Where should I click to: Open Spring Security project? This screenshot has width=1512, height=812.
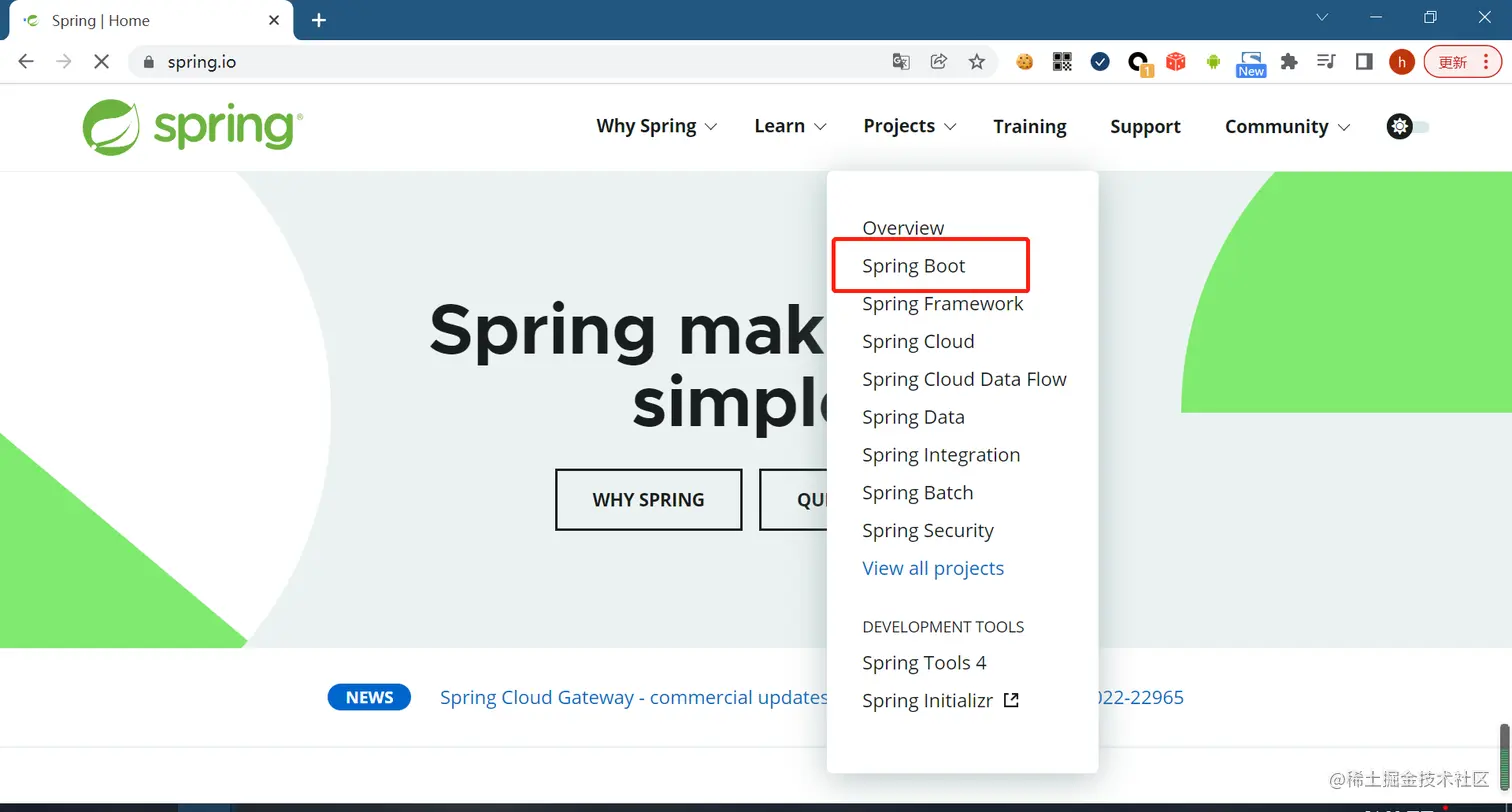(928, 531)
